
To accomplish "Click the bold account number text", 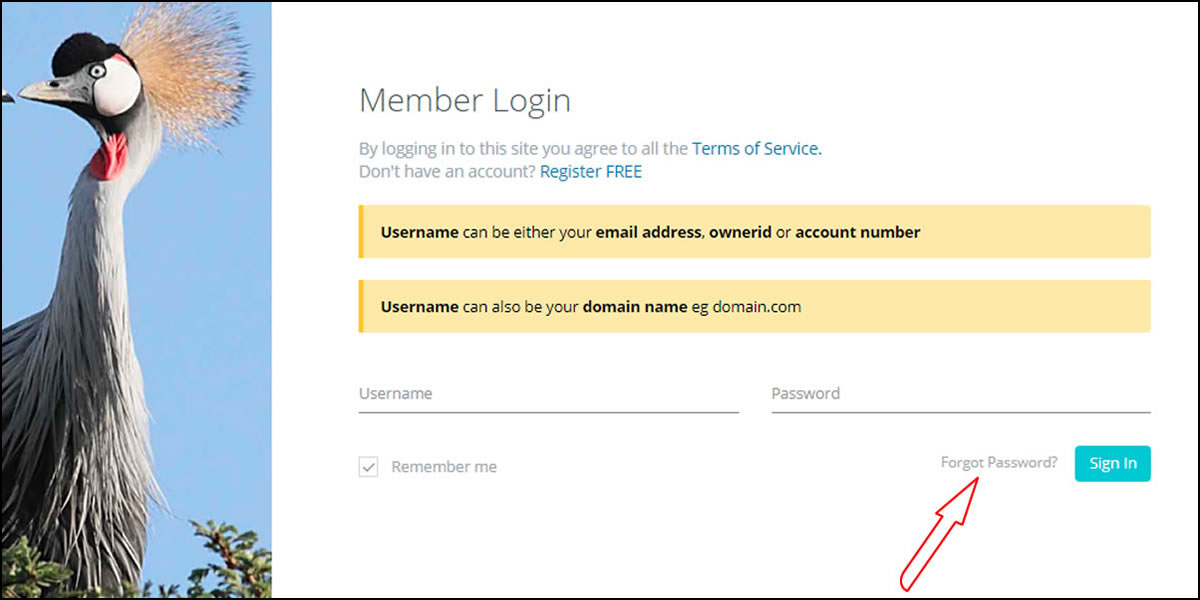I will [x=857, y=232].
